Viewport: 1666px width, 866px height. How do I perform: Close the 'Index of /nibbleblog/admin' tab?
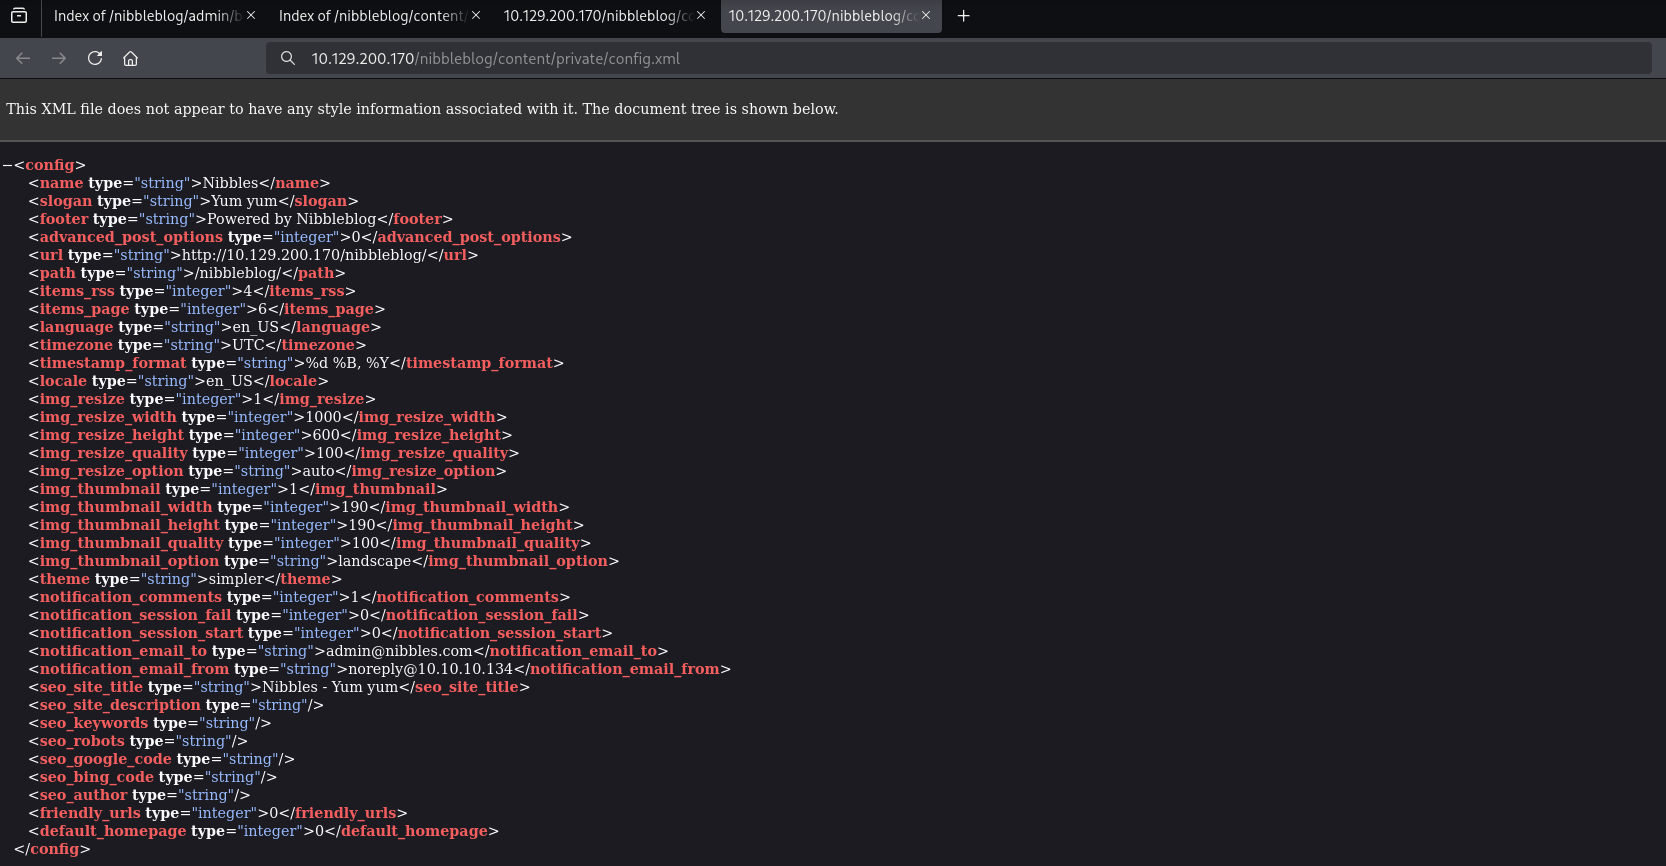pos(251,16)
